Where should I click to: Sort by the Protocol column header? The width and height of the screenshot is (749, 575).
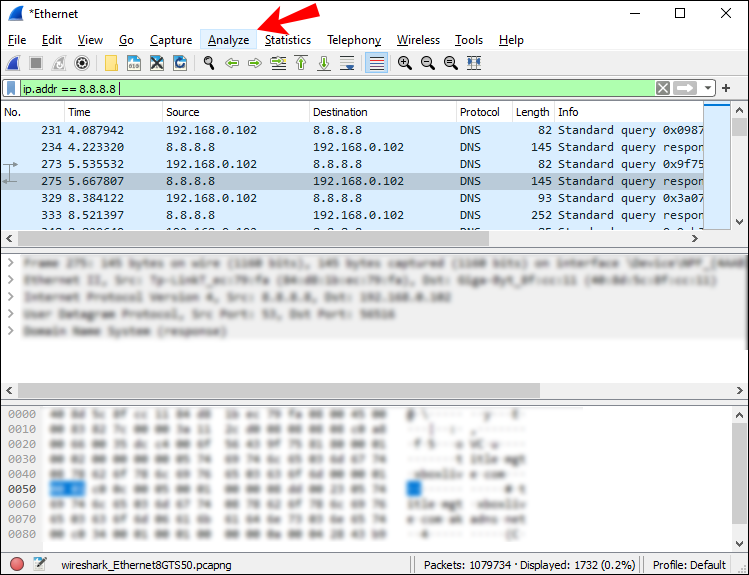click(484, 112)
